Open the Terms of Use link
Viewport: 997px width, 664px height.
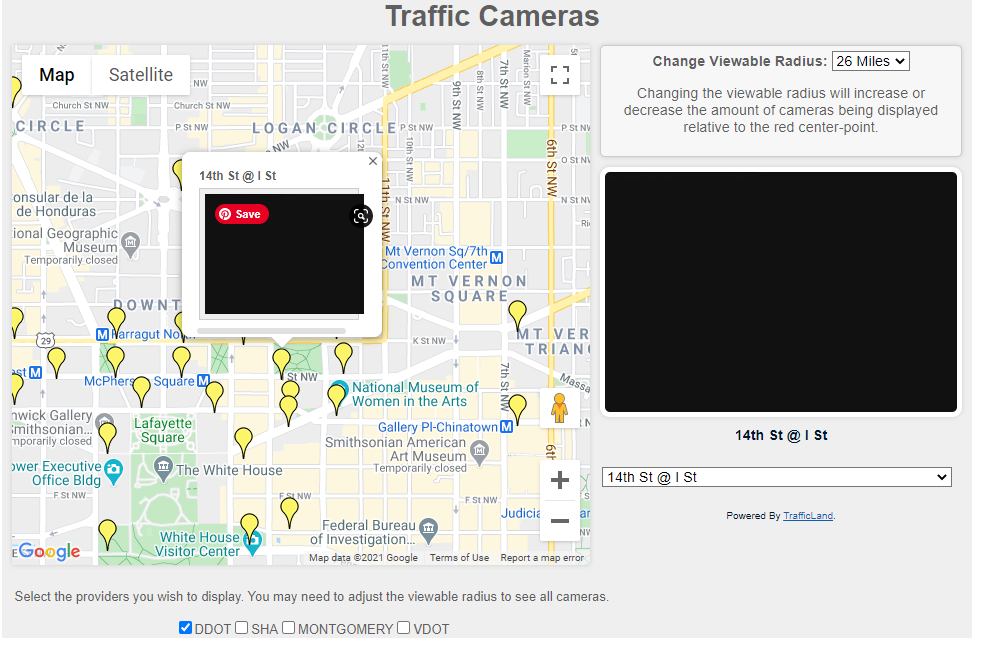[x=459, y=558]
